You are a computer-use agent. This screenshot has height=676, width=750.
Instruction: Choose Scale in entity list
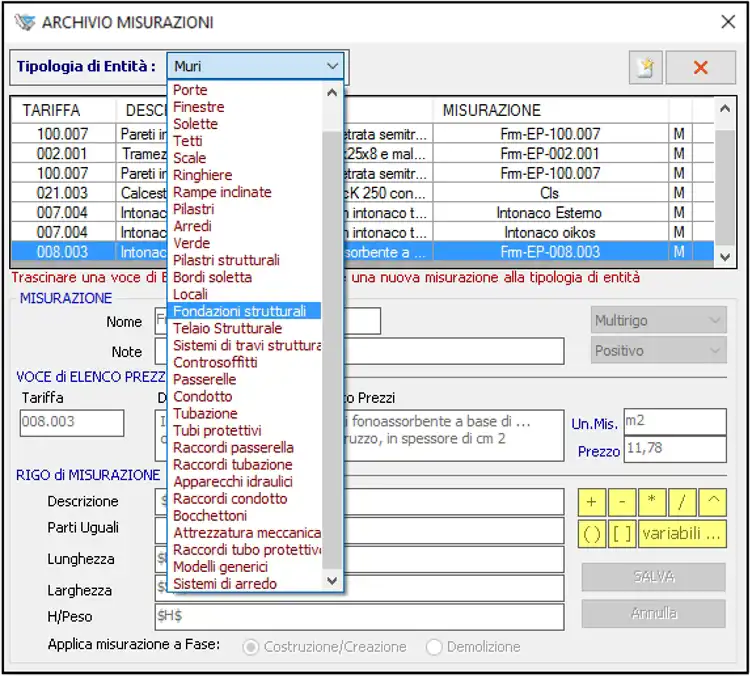(245, 158)
